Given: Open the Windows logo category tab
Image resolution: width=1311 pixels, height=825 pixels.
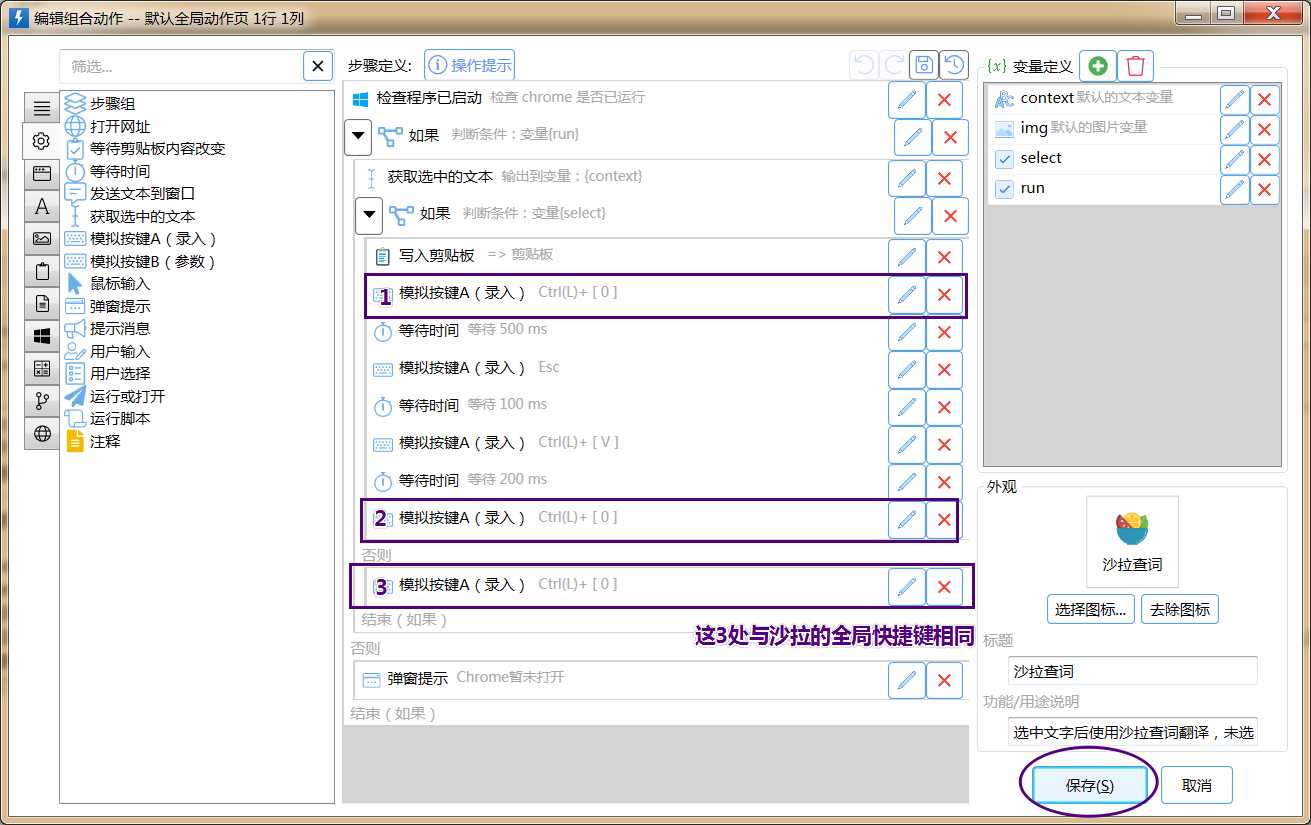Looking at the screenshot, I should (x=41, y=336).
